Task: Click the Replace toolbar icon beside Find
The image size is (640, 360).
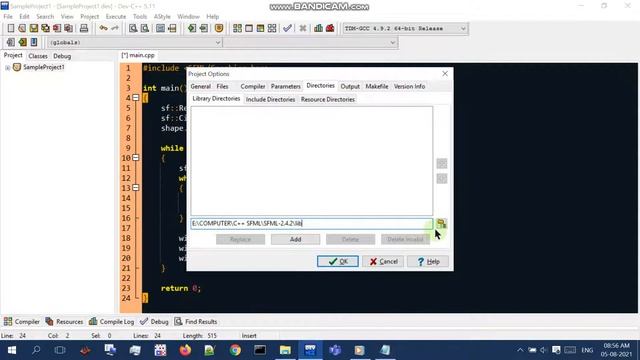Action: pyautogui.click(x=144, y=28)
